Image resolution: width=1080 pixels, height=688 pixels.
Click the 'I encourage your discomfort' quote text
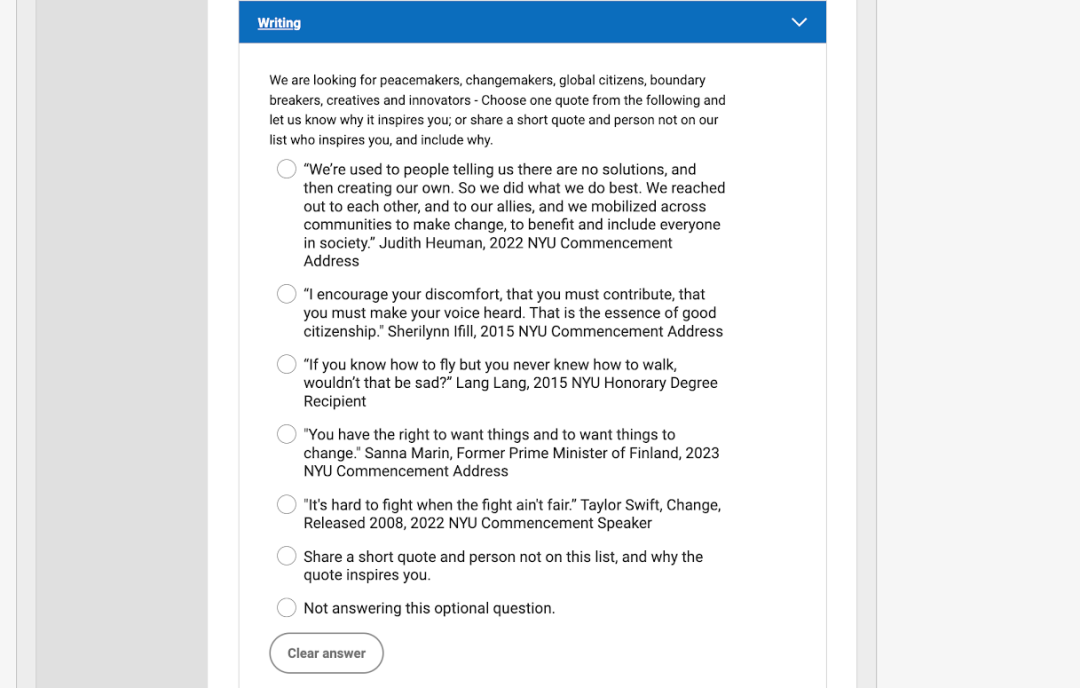click(x=513, y=313)
